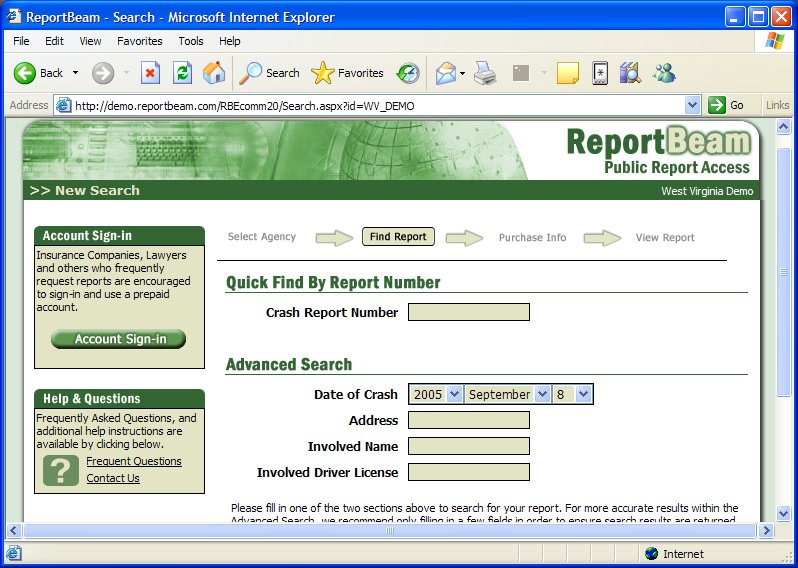Open the yellow note Discuss icon

click(x=567, y=73)
